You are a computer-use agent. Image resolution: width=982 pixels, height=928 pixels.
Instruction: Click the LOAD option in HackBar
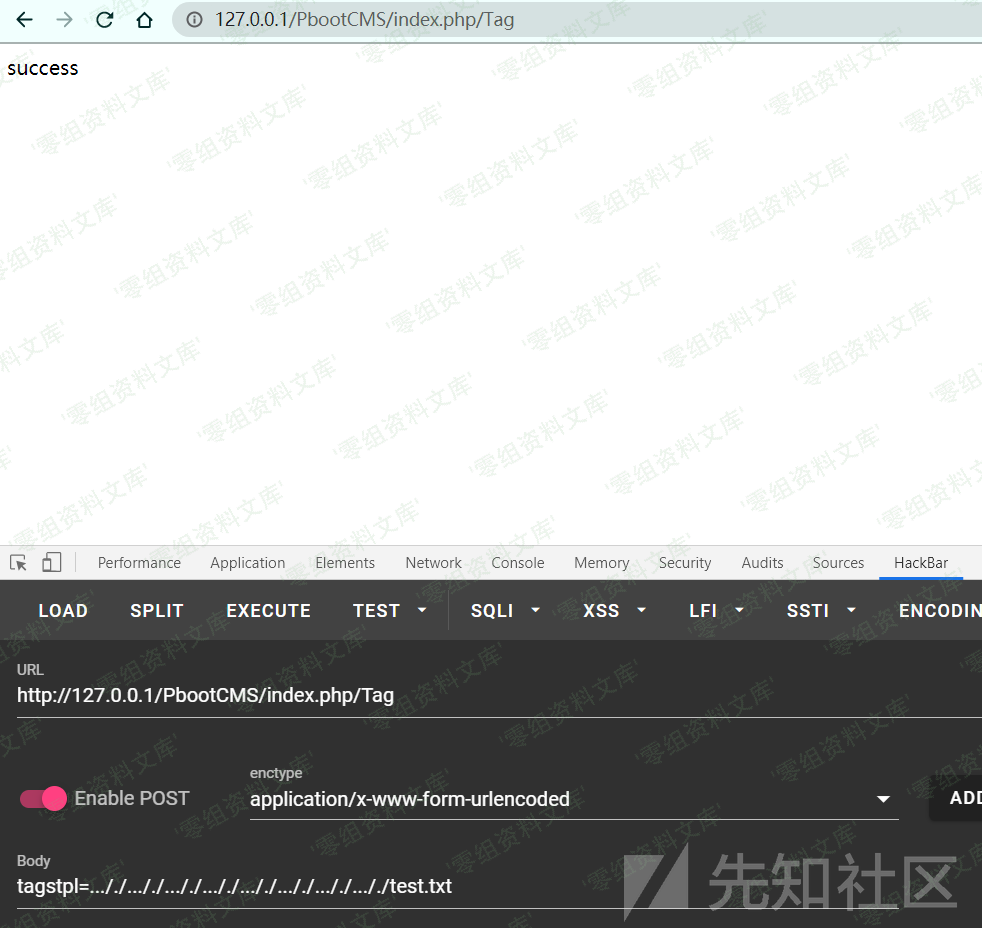[x=63, y=610]
